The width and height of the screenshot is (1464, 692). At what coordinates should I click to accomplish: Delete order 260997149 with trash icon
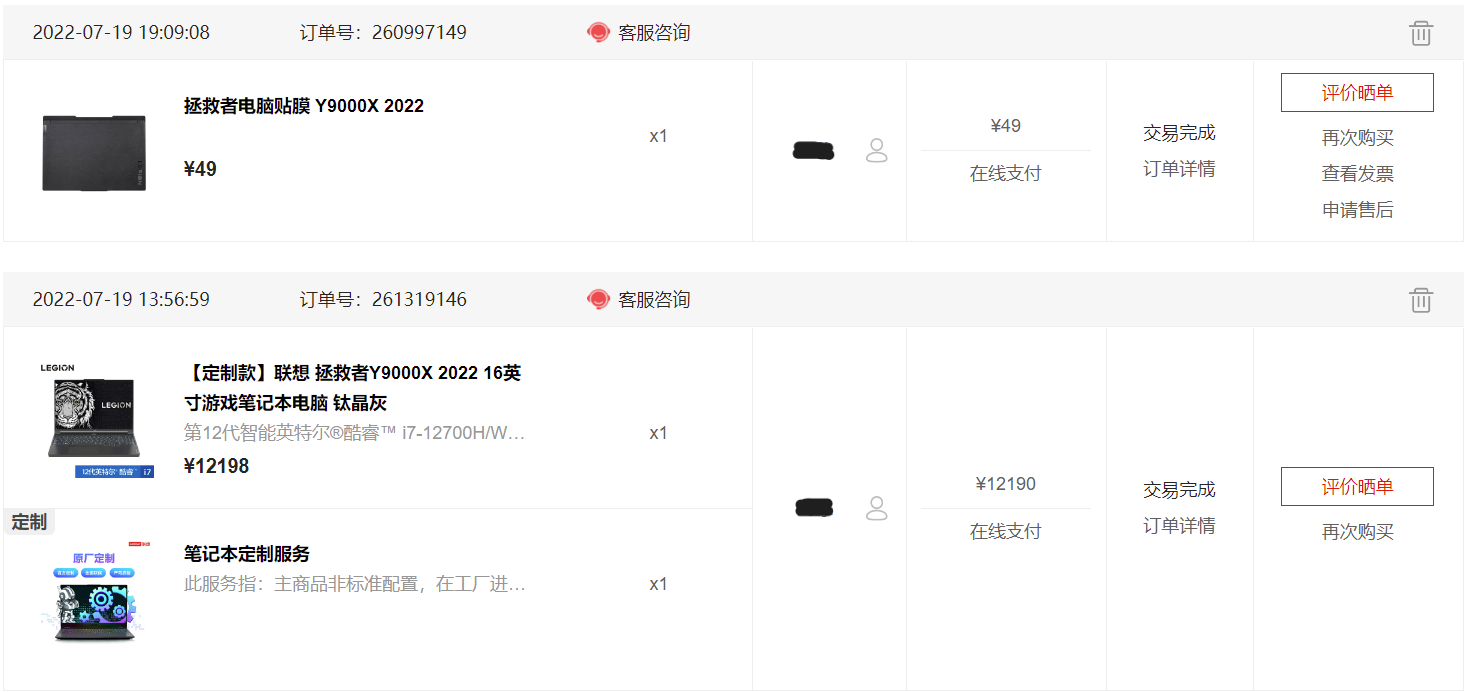(1421, 33)
